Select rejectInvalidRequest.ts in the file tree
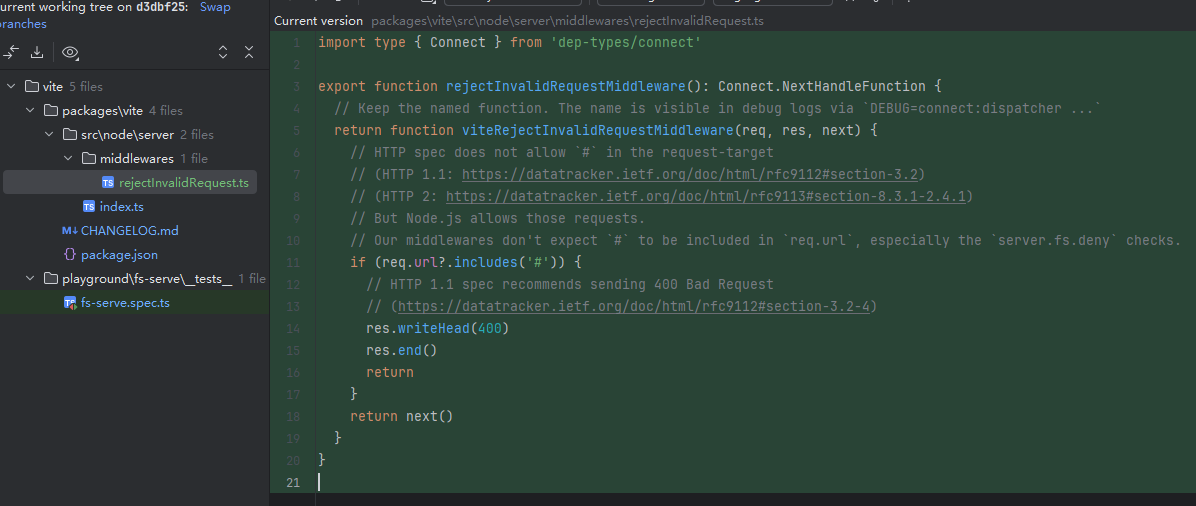The height and width of the screenshot is (506, 1196). pos(183,182)
